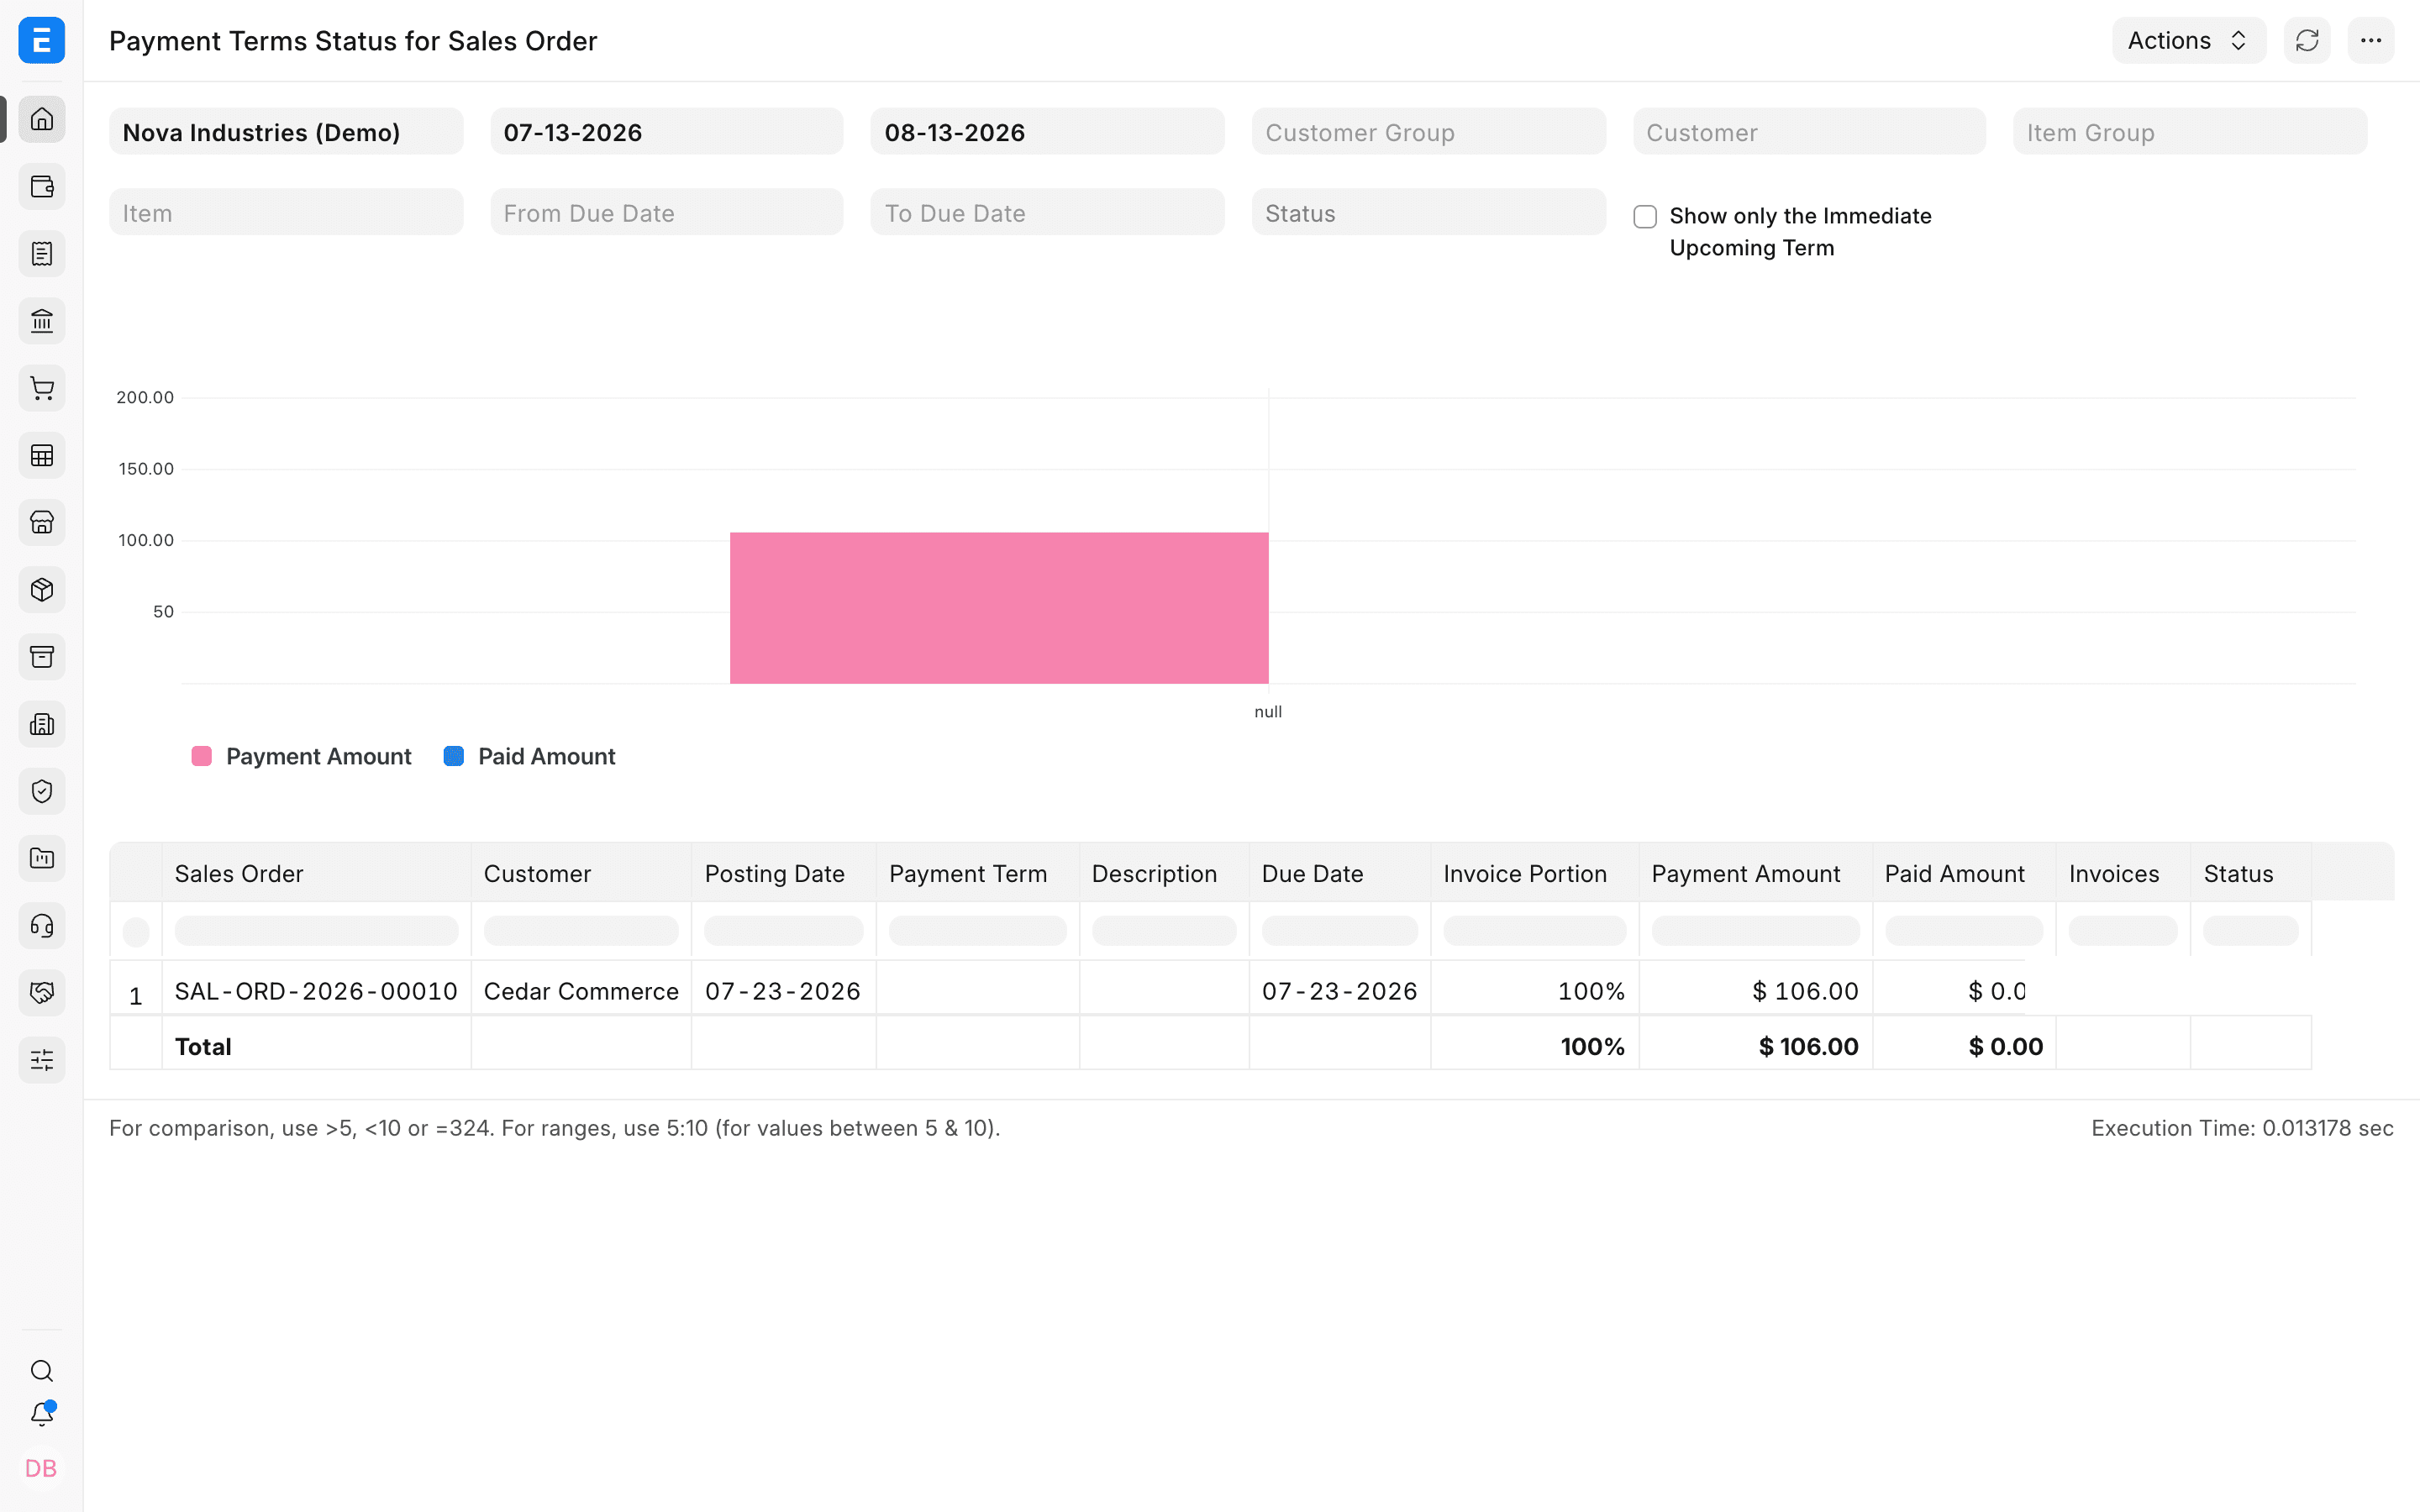Click the Company field Nova Industries (Demo)

[x=286, y=132]
